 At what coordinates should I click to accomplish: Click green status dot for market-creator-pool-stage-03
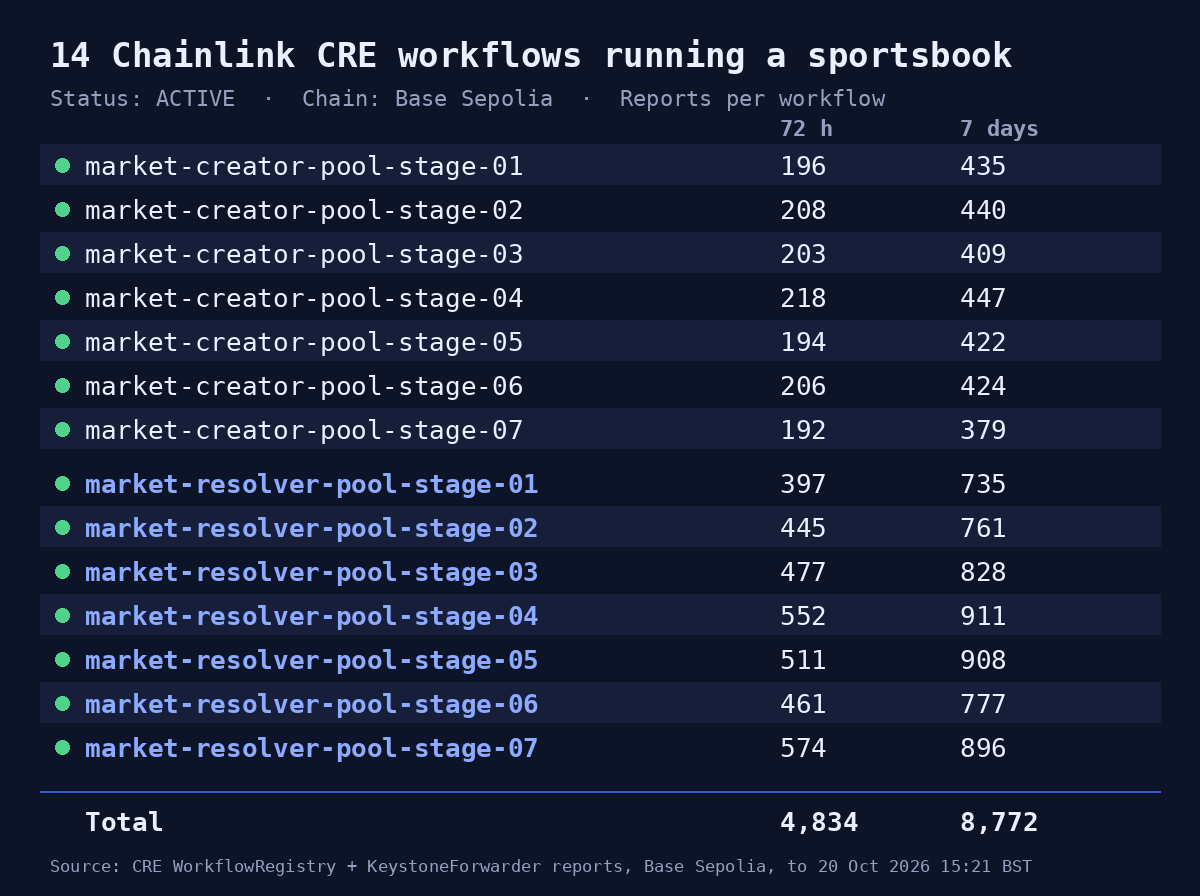pyautogui.click(x=62, y=253)
